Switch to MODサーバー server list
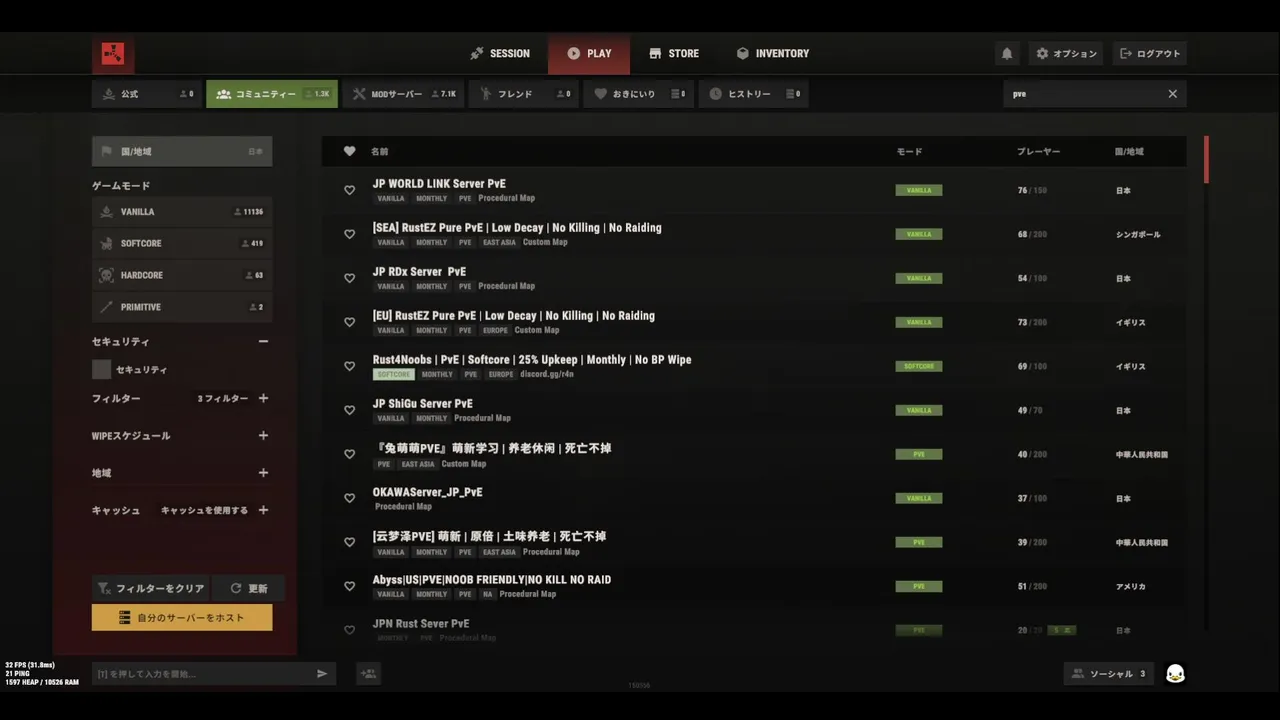The height and width of the screenshot is (720, 1280). click(404, 94)
